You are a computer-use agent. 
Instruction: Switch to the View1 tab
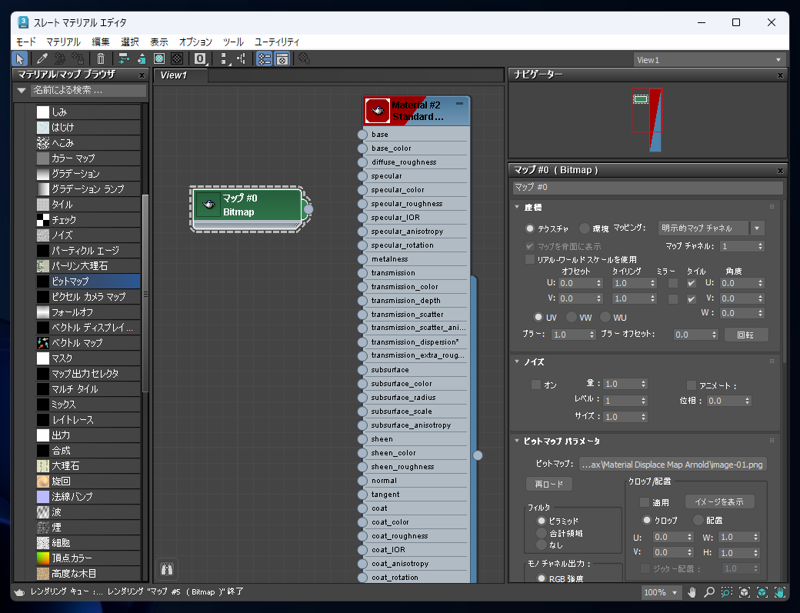tap(181, 75)
